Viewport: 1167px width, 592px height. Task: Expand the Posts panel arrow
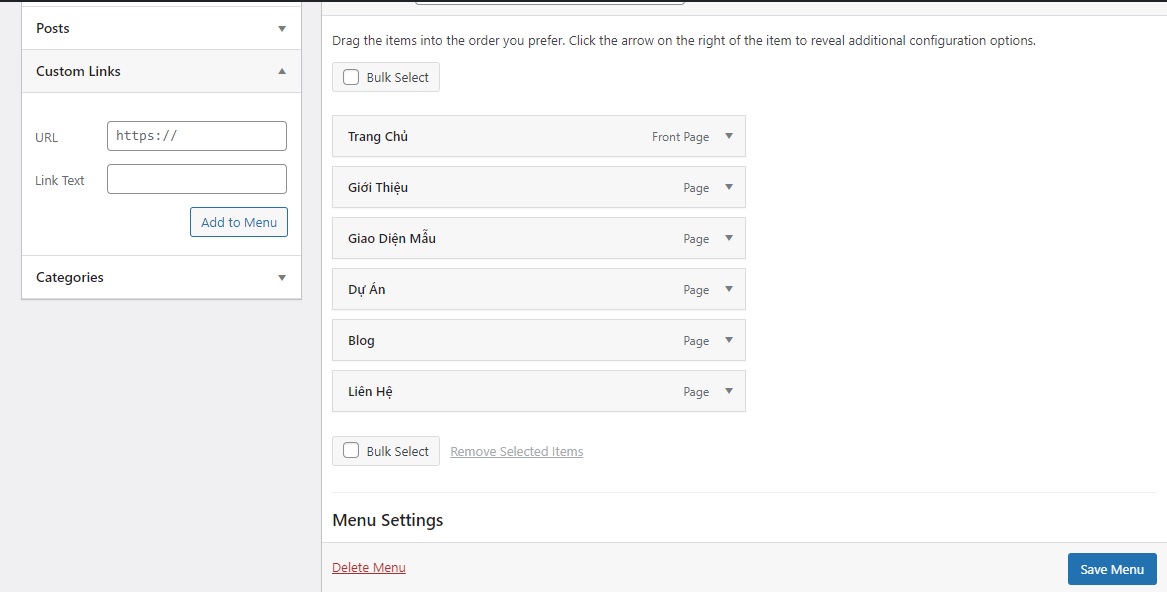pyautogui.click(x=282, y=28)
